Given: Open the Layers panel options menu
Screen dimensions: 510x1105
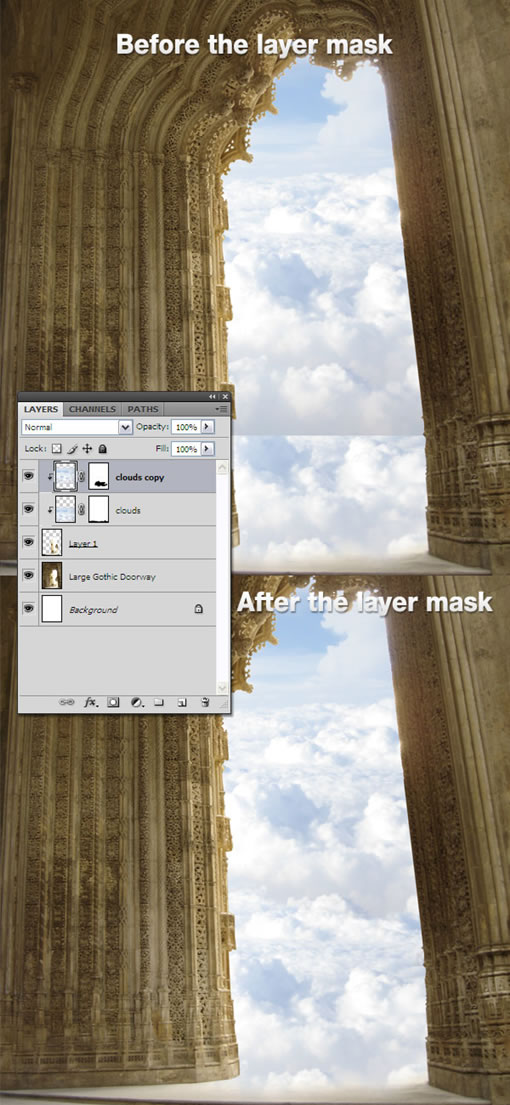Looking at the screenshot, I should [x=221, y=409].
